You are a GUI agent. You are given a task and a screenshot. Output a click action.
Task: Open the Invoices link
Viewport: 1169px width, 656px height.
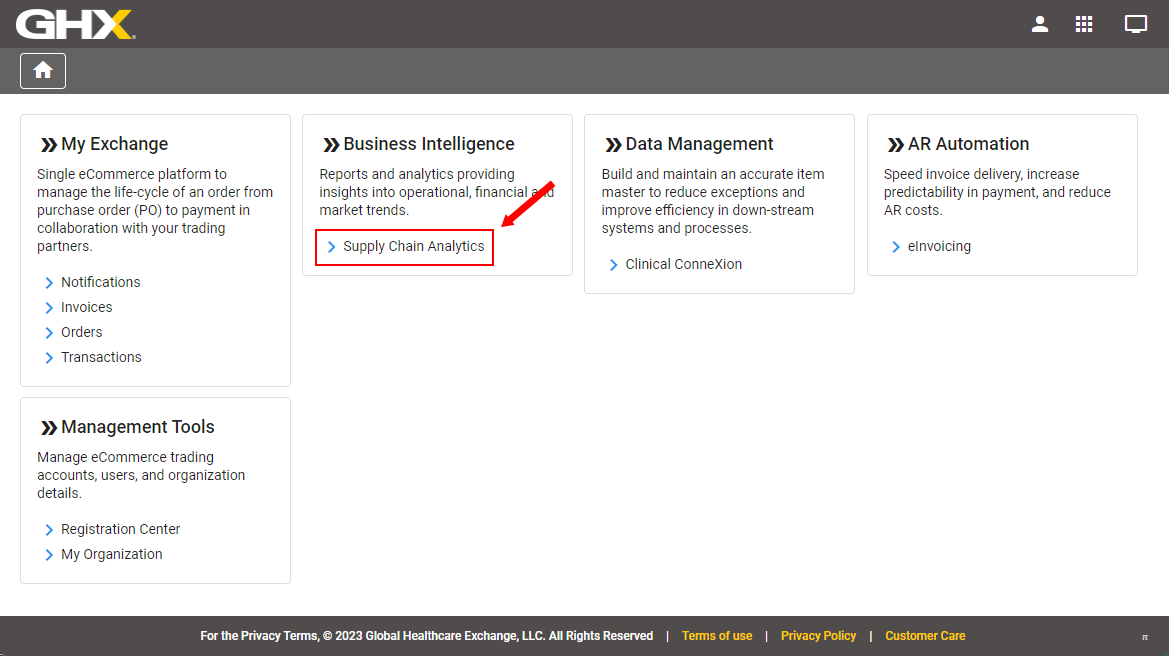(x=86, y=307)
